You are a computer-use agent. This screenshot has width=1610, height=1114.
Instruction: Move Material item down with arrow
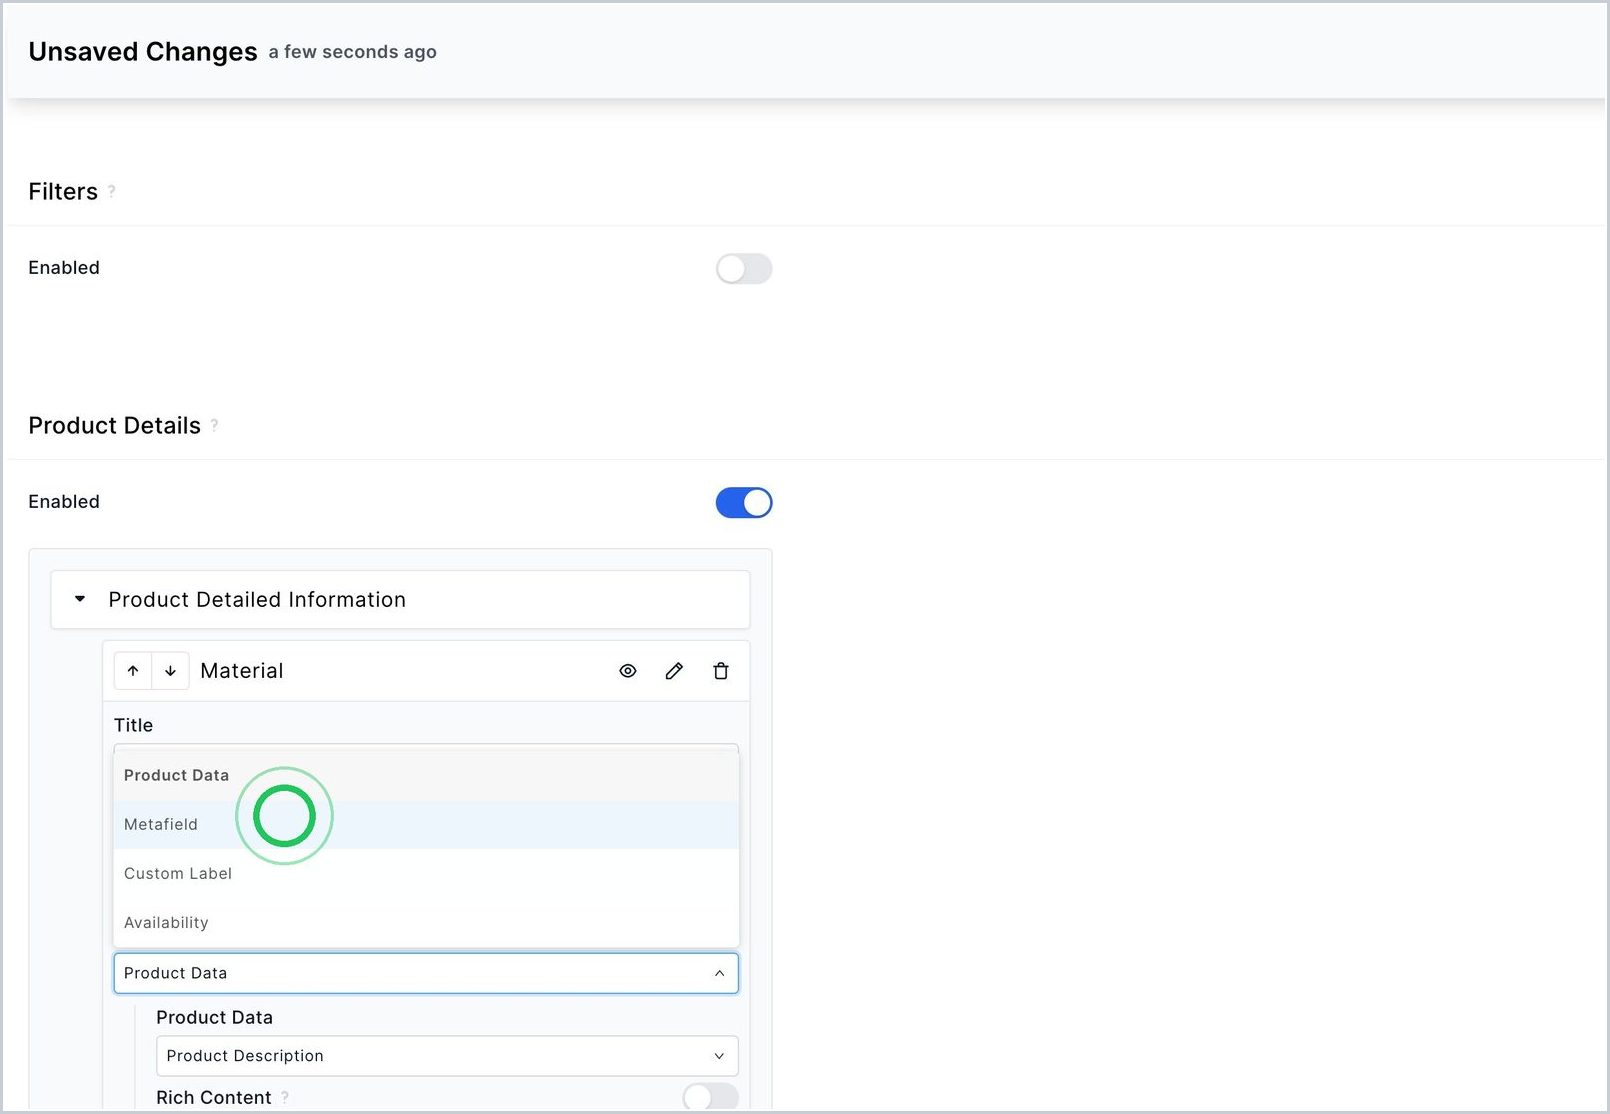tap(170, 671)
